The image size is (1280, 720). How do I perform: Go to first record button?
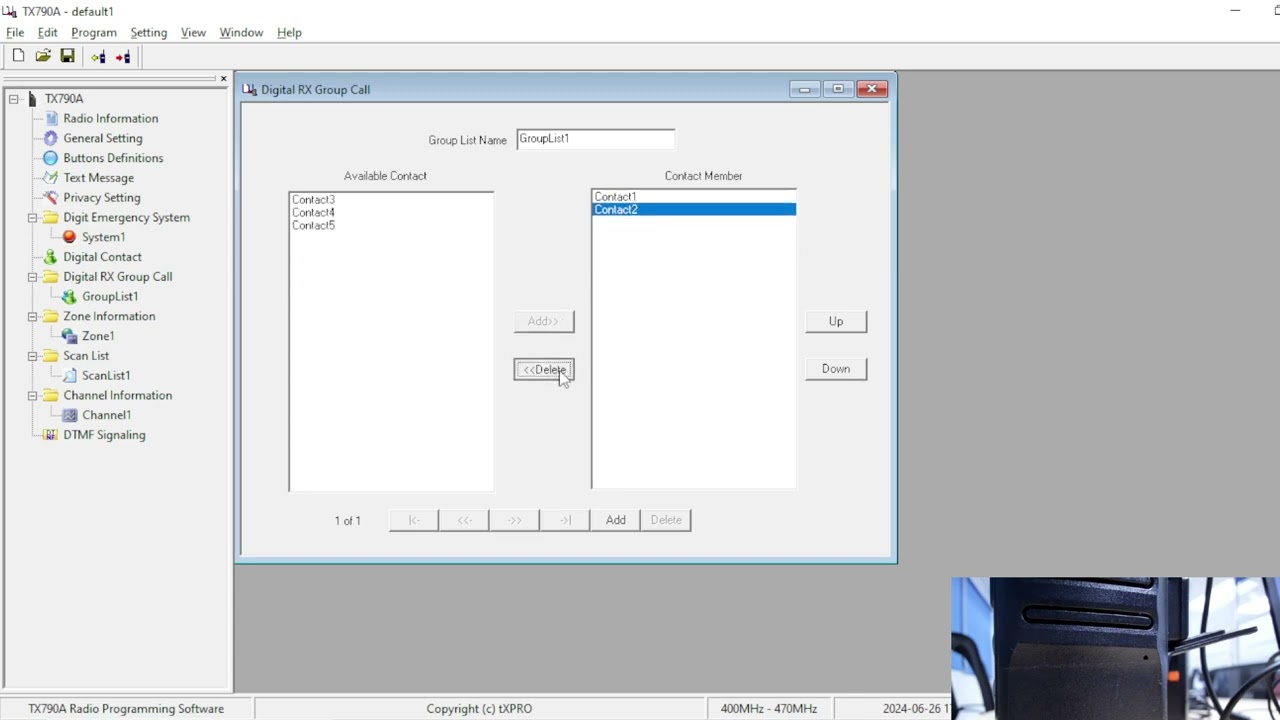point(414,520)
